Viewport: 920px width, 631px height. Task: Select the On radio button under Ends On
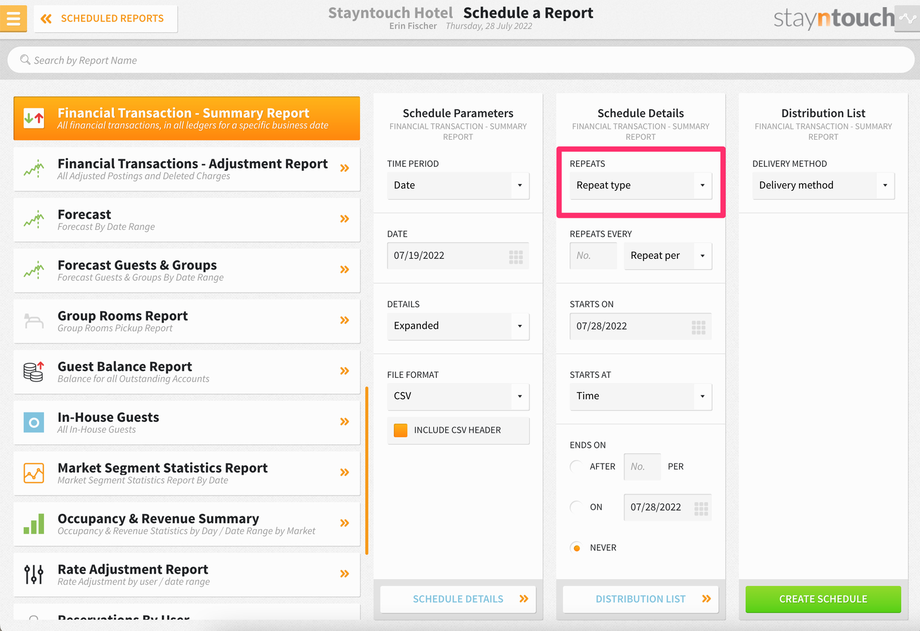coord(576,507)
